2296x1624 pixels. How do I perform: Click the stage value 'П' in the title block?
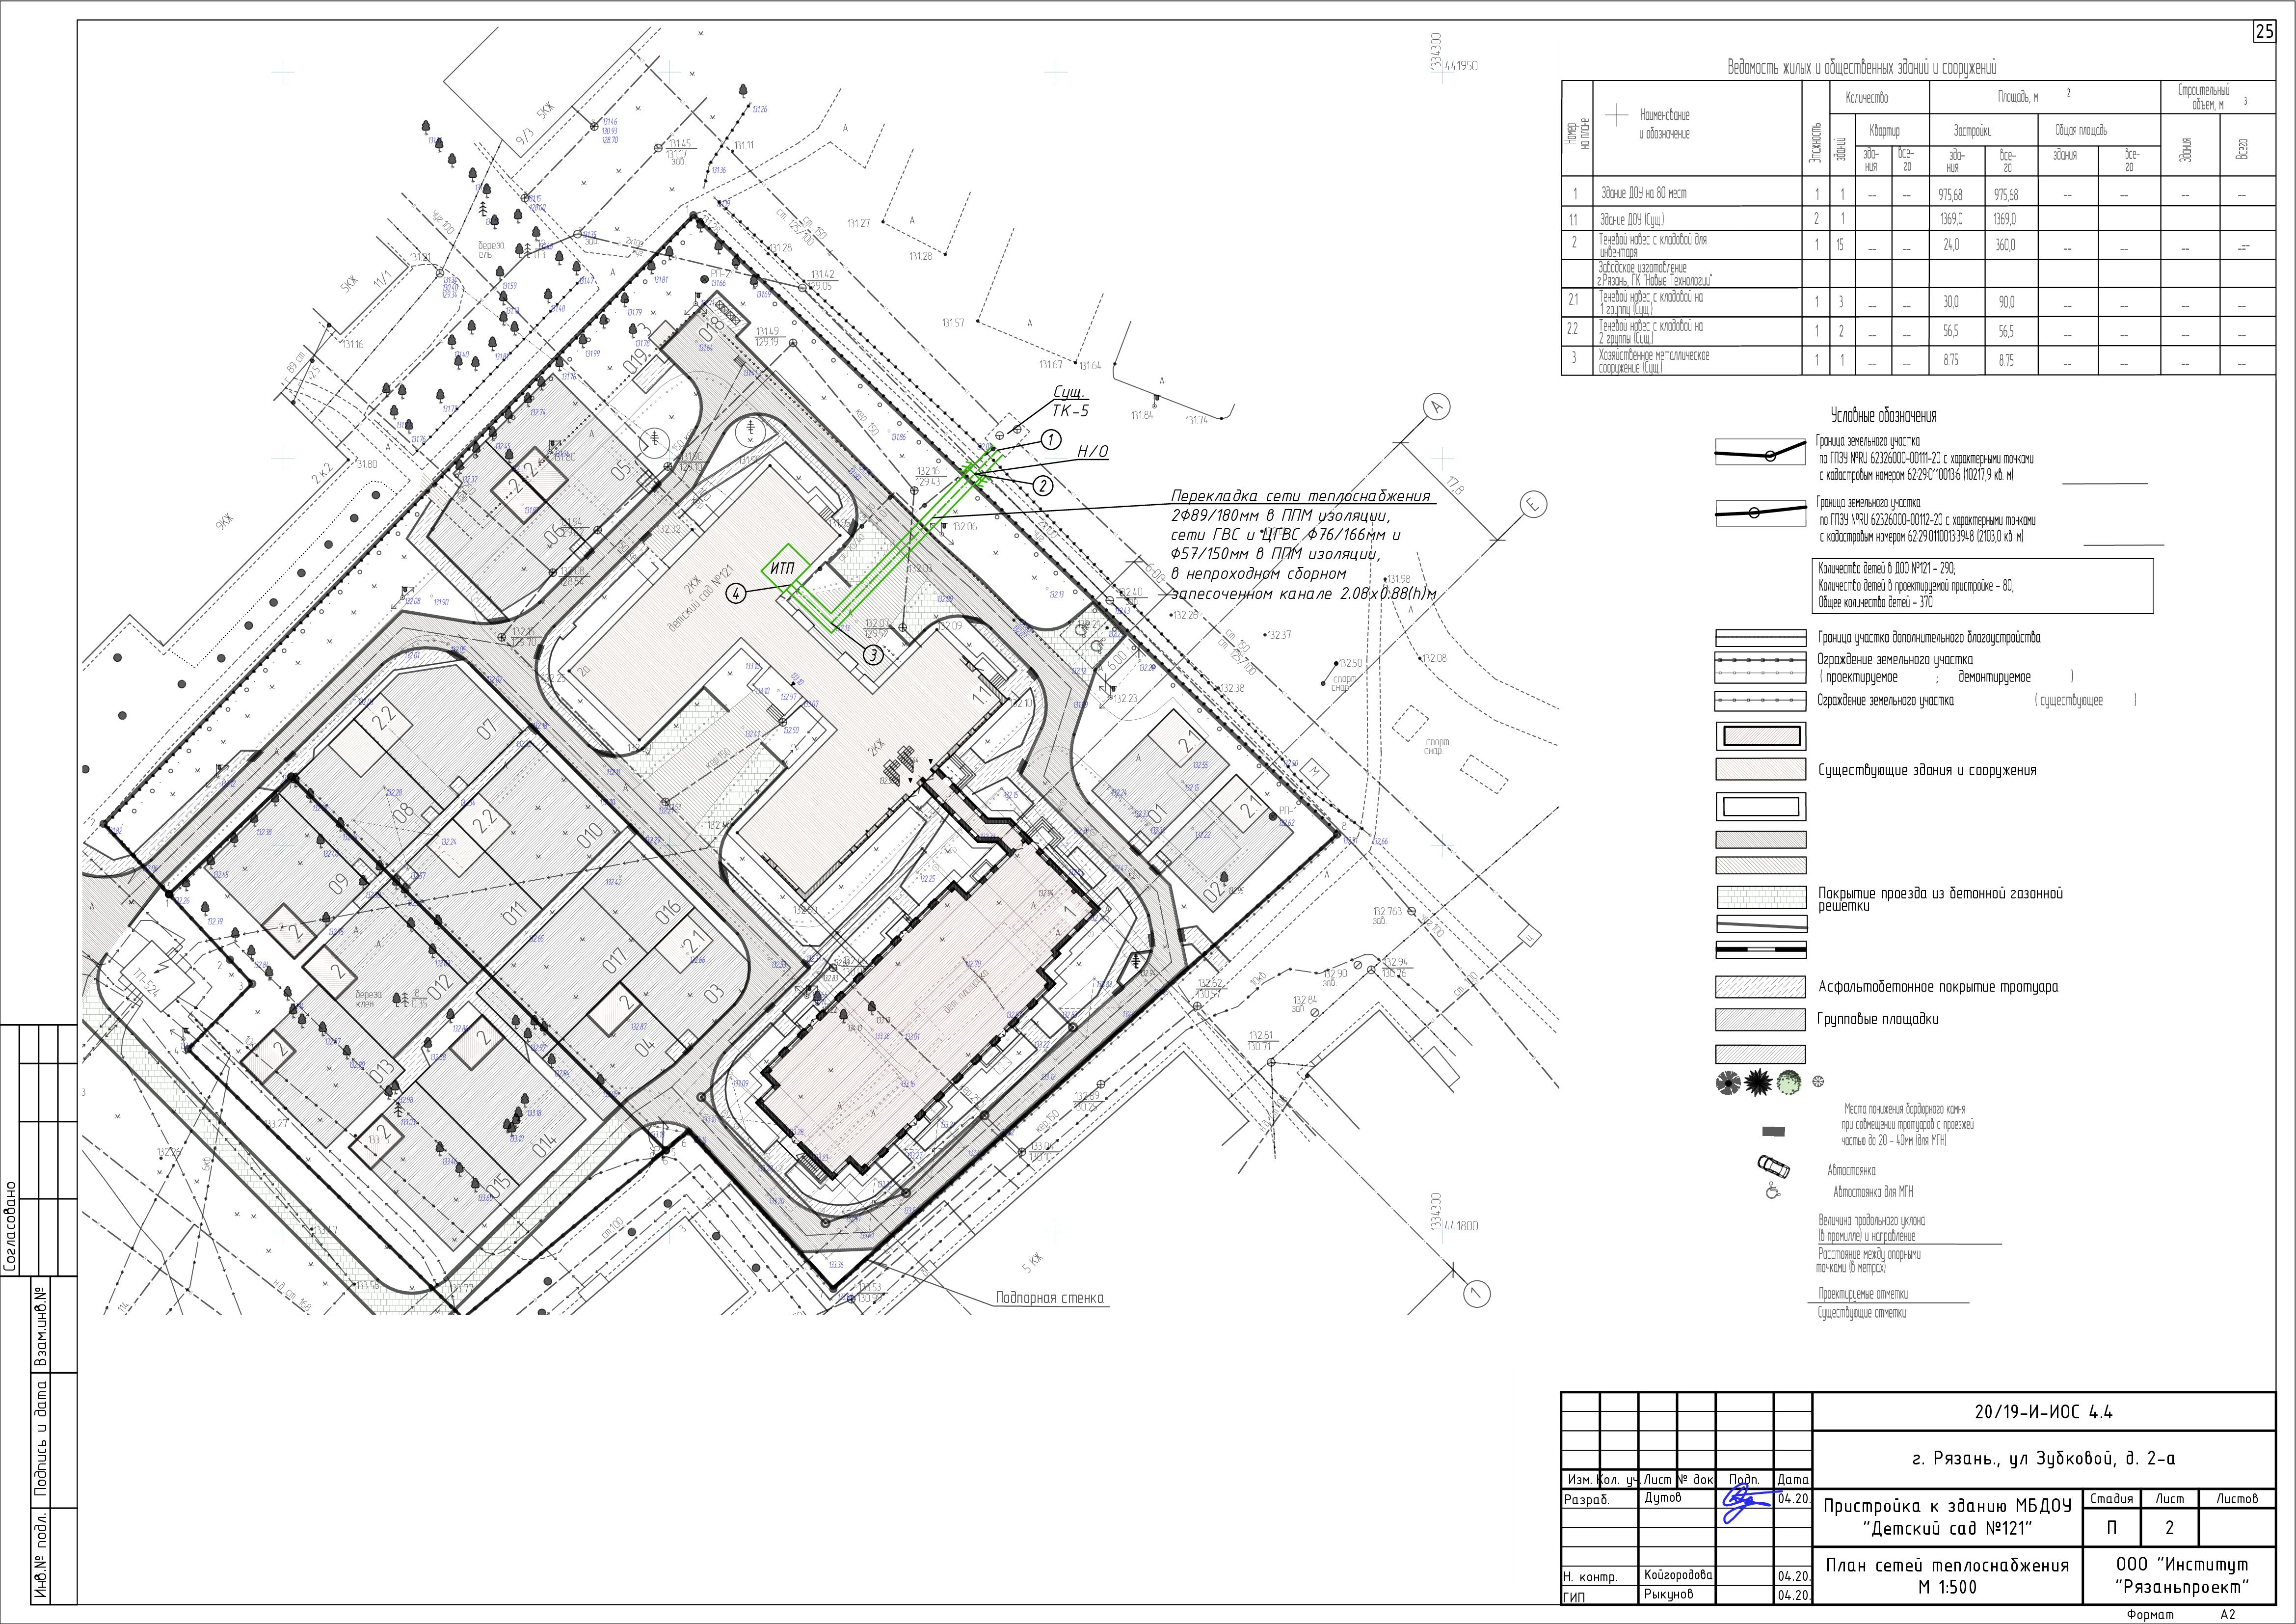tap(2111, 1528)
